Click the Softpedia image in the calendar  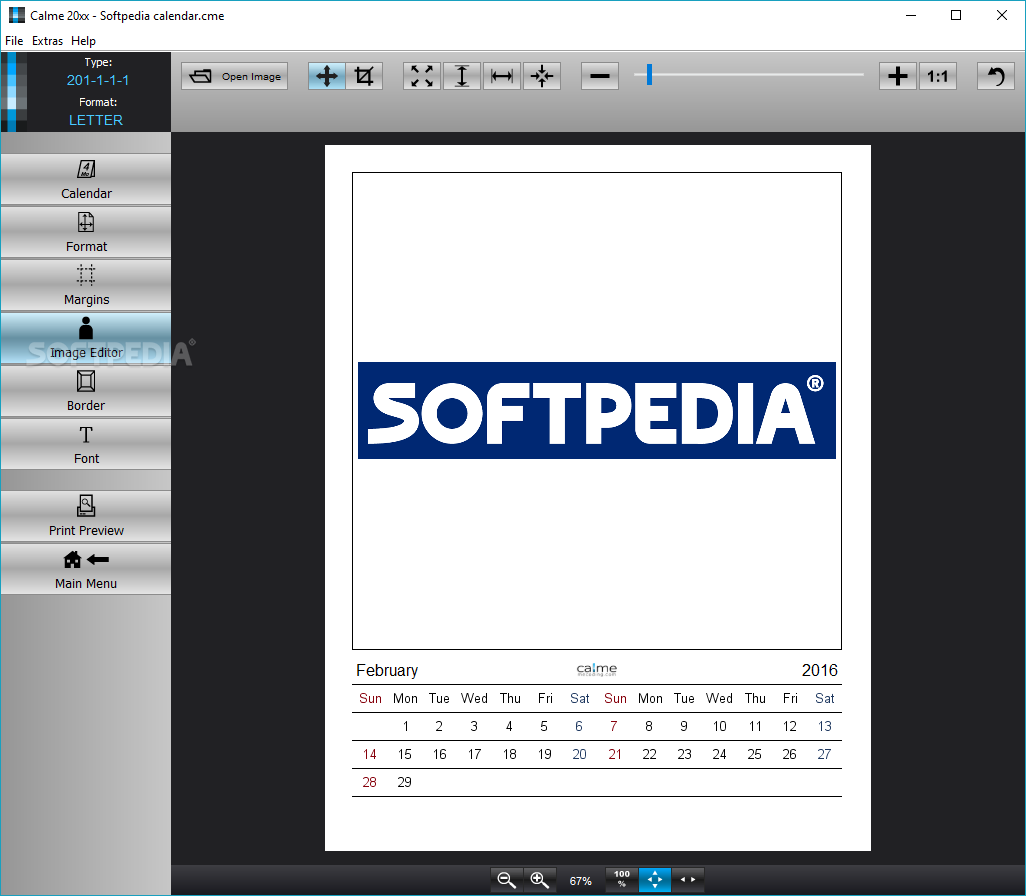pos(597,410)
